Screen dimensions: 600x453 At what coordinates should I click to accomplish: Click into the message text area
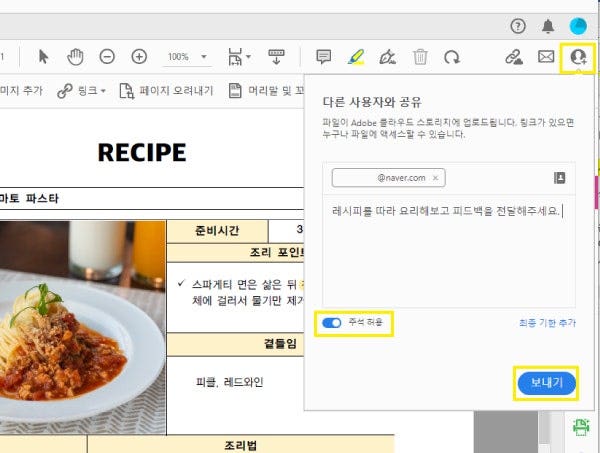point(449,251)
